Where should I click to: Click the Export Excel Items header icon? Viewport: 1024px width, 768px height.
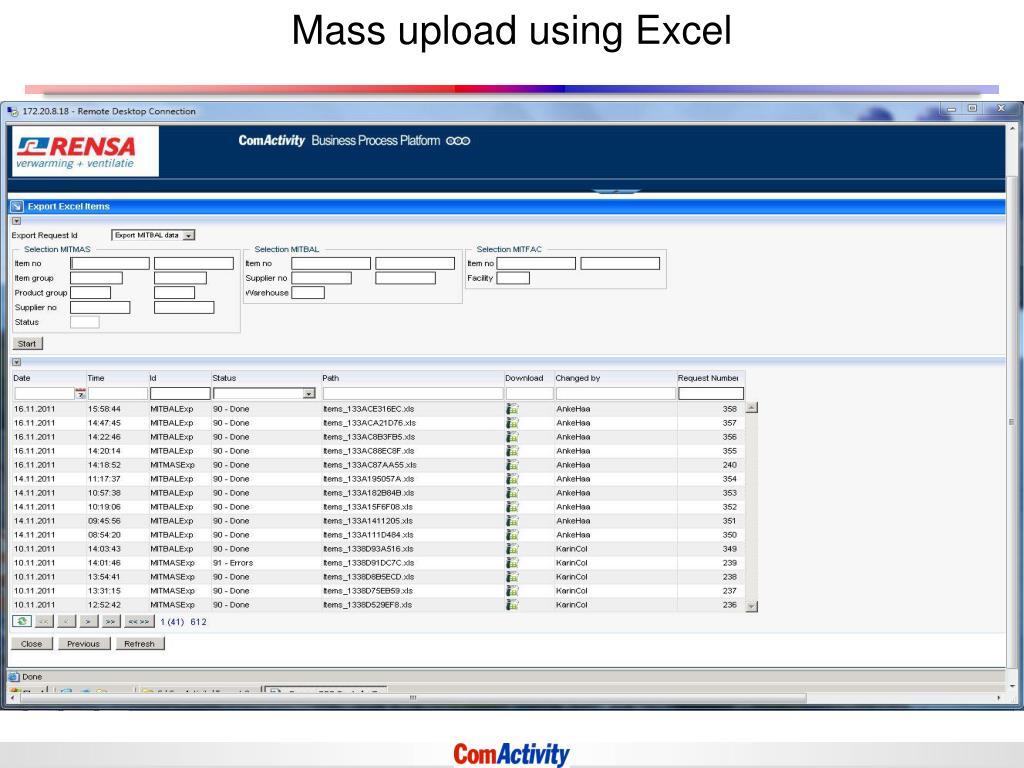[x=17, y=206]
